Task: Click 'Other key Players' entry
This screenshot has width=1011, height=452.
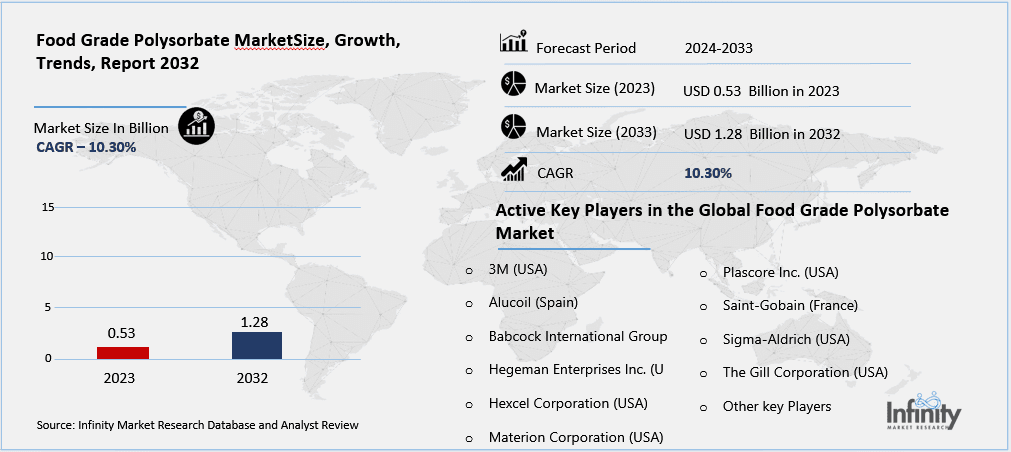Action: tap(777, 406)
